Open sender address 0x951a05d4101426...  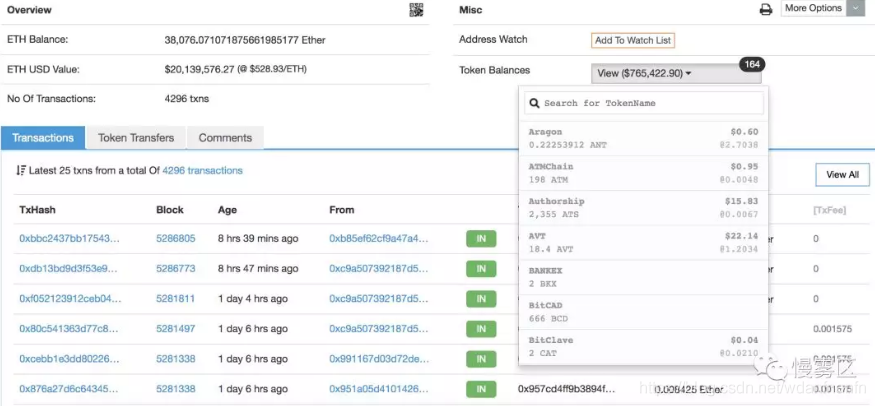379,389
